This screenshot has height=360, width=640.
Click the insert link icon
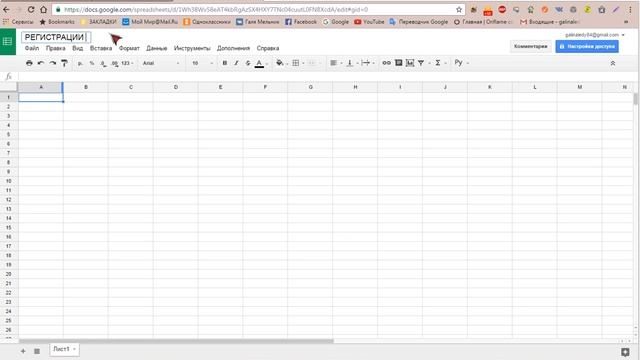click(387, 63)
